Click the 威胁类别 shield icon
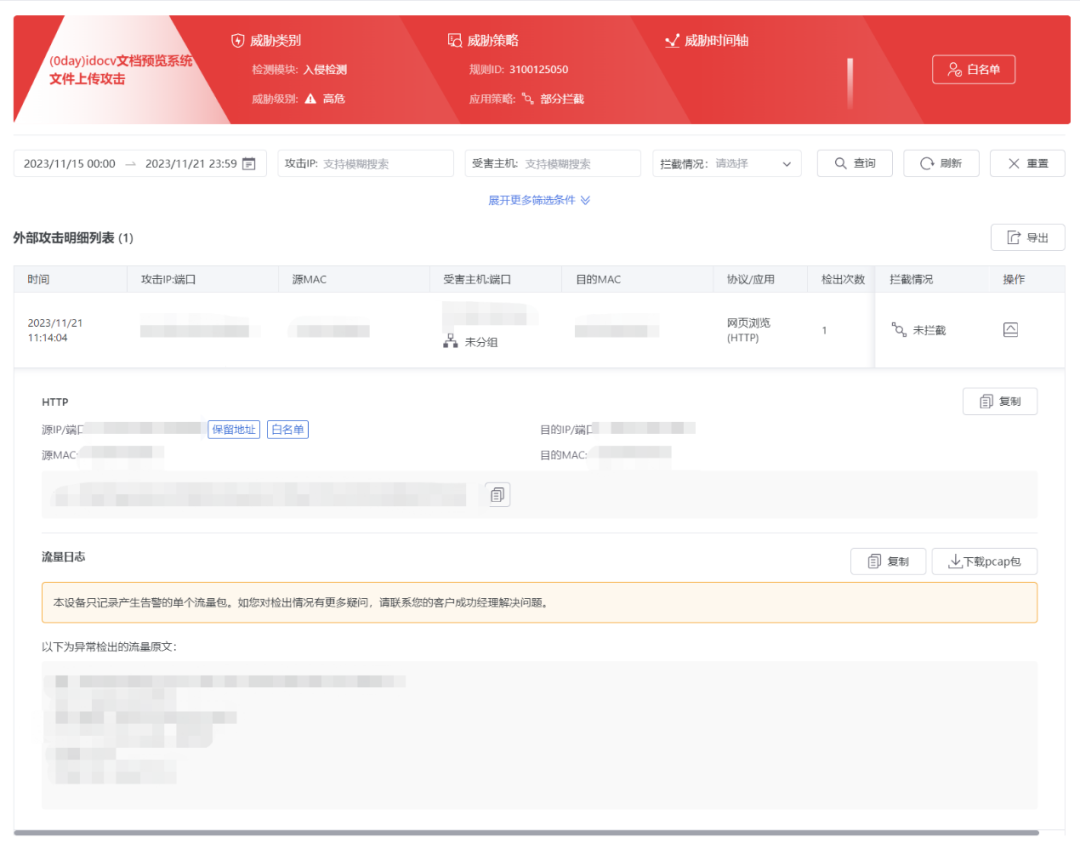The width and height of the screenshot is (1080, 849). [x=238, y=41]
